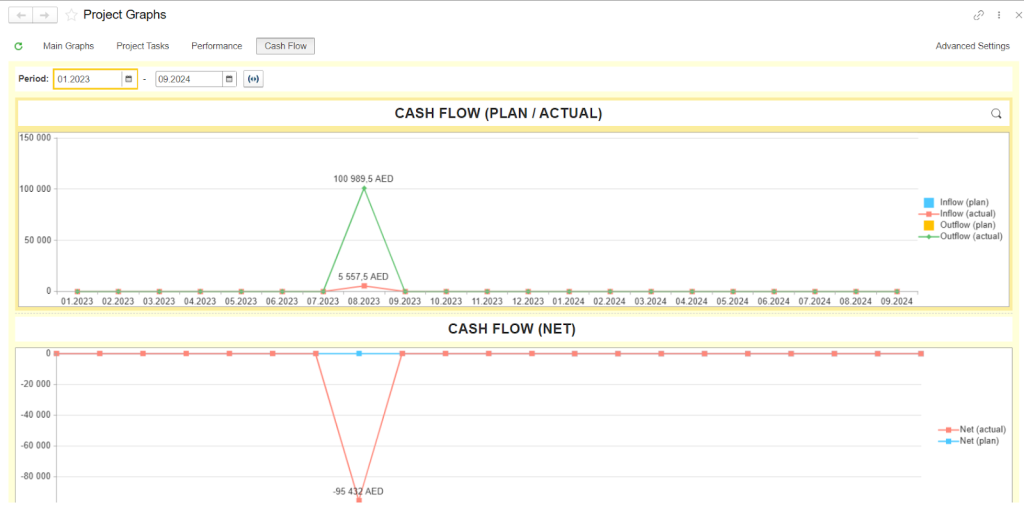The width and height of the screenshot is (1024, 508).
Task: Toggle Inflow (plan) series in legend
Action: coord(963,202)
